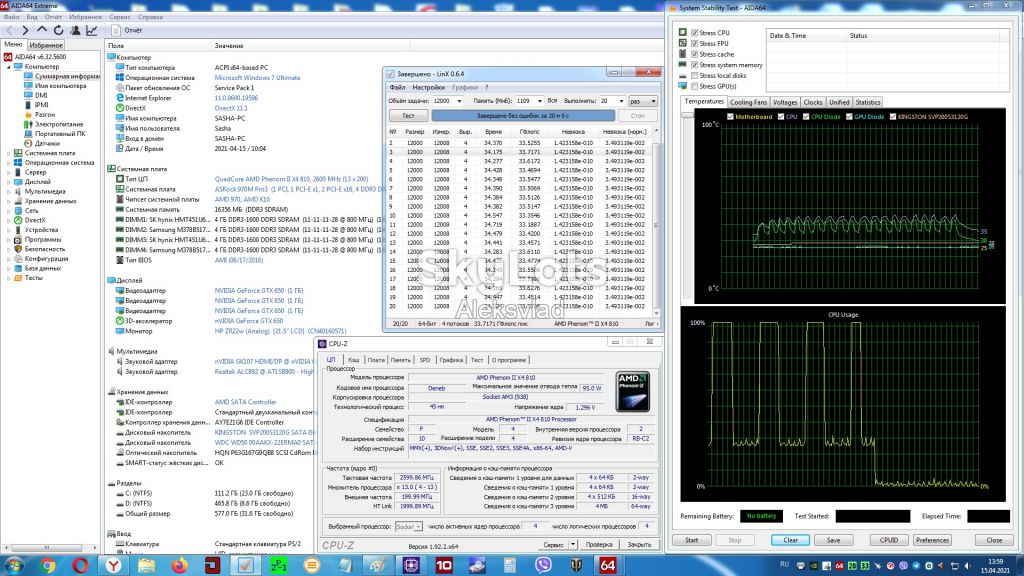
Task: Click AMD 970, AMD K10 chipset link
Action: [x=242, y=199]
